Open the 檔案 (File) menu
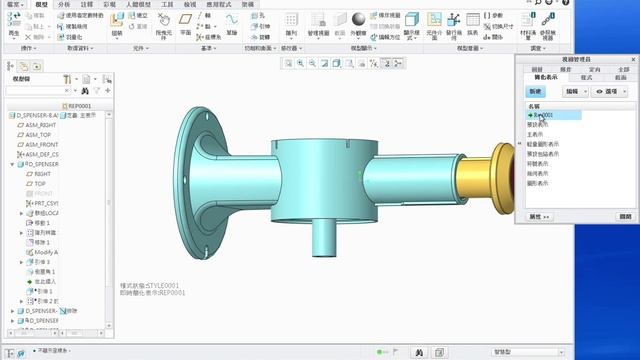 (16, 4)
